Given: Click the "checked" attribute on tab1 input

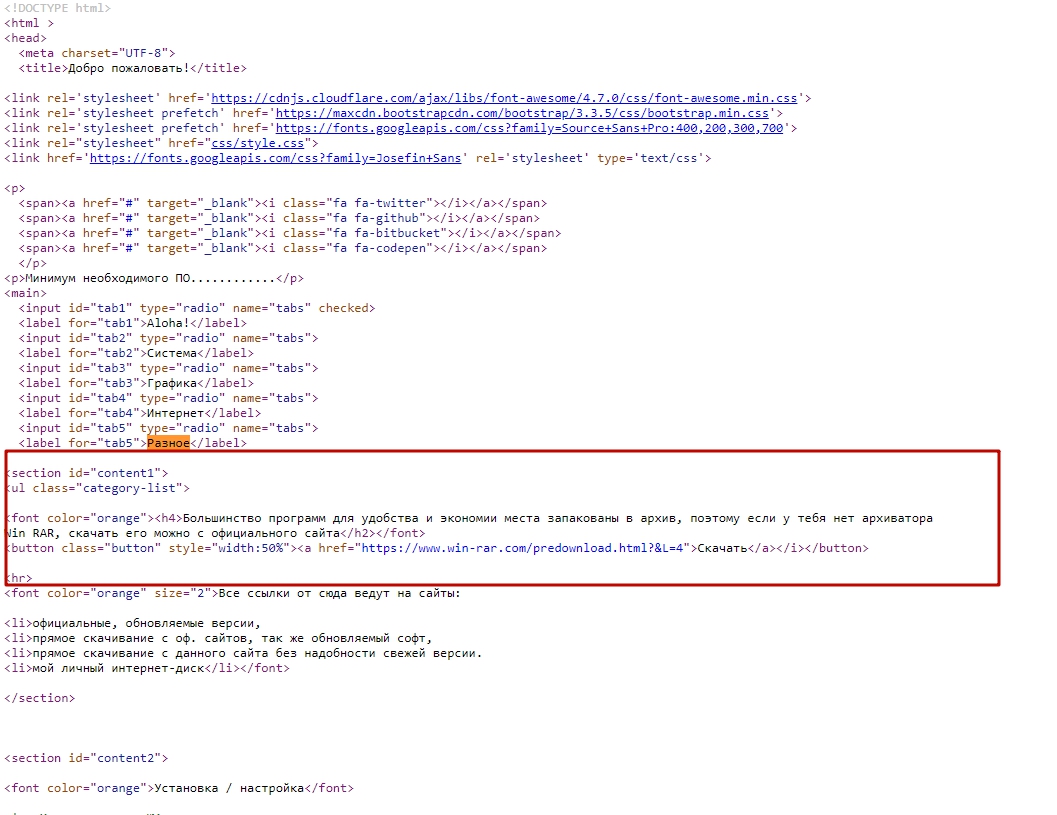Looking at the screenshot, I should (345, 308).
